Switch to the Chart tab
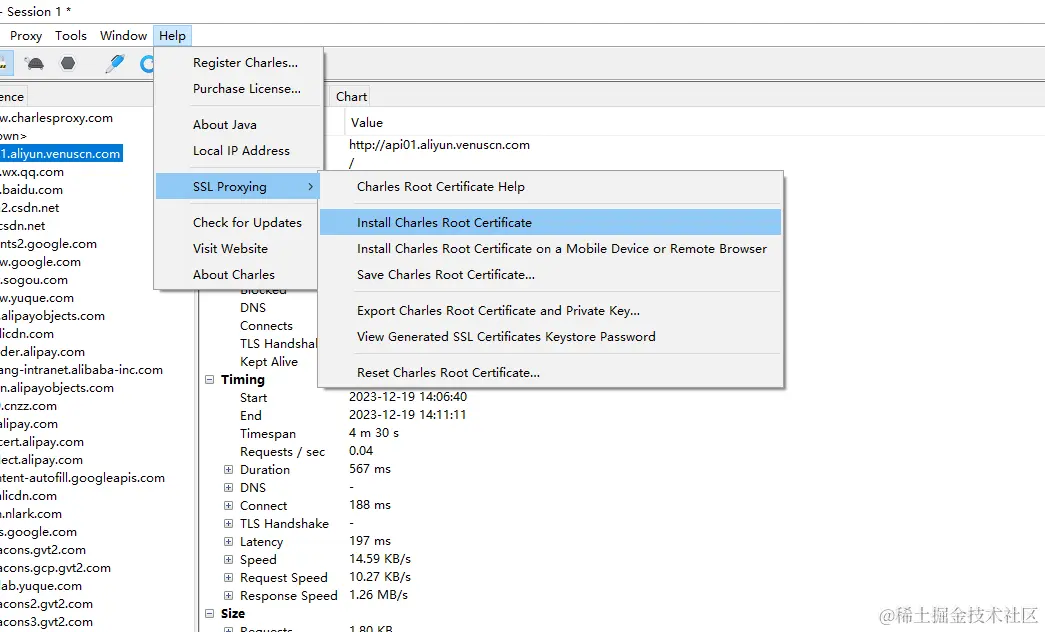 coord(351,97)
